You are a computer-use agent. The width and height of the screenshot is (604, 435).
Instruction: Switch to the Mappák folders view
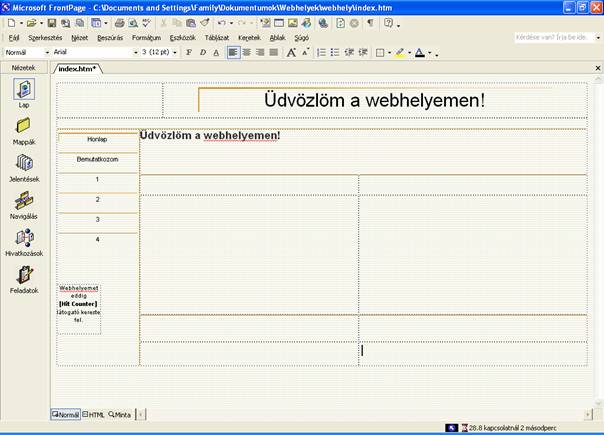[x=23, y=126]
